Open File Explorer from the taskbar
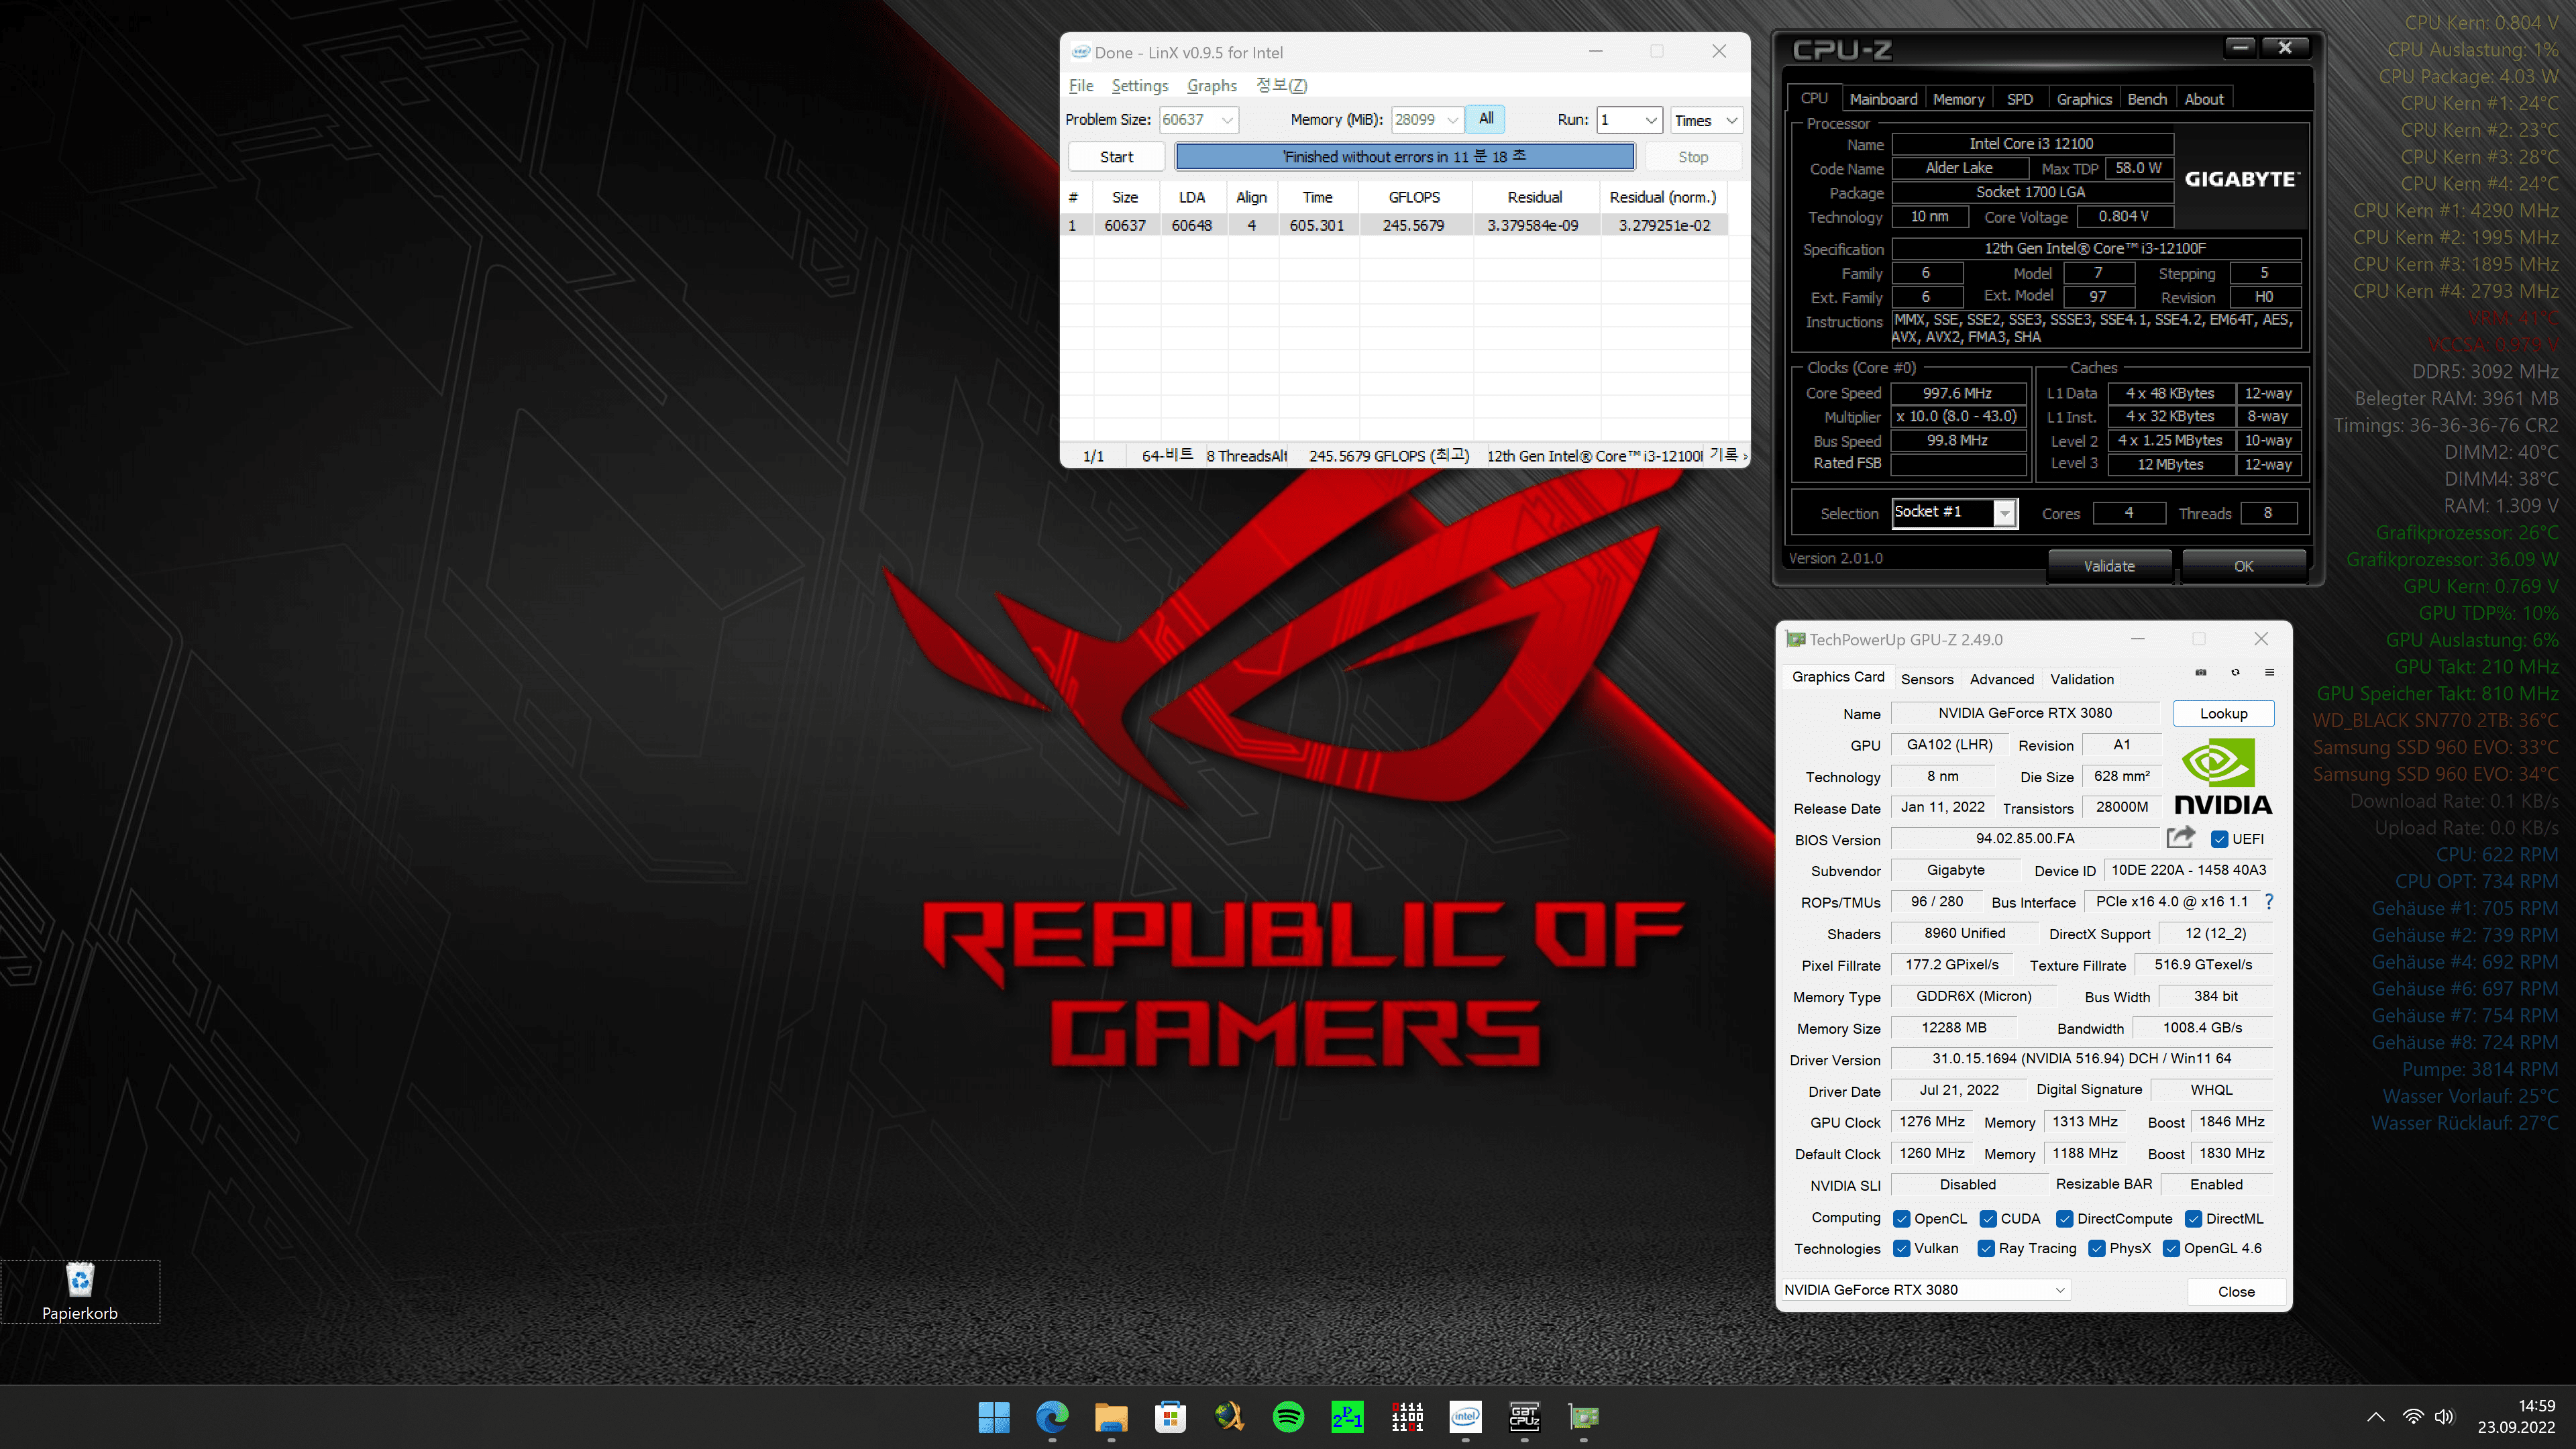2576x1449 pixels. tap(1111, 1417)
